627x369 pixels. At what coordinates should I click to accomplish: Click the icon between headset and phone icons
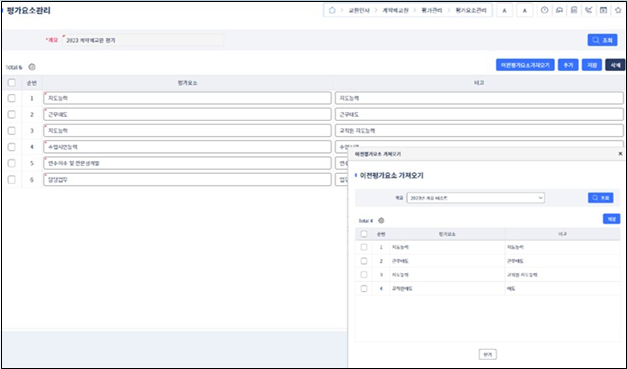pos(574,10)
